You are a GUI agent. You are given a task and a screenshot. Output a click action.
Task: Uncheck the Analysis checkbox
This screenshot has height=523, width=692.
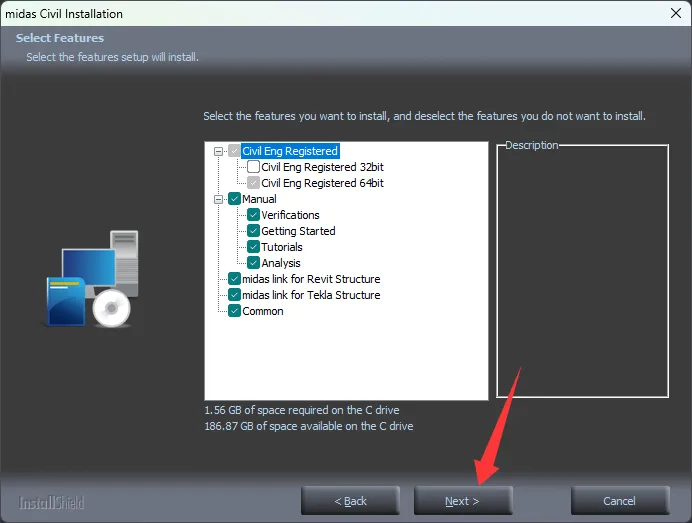(253, 263)
